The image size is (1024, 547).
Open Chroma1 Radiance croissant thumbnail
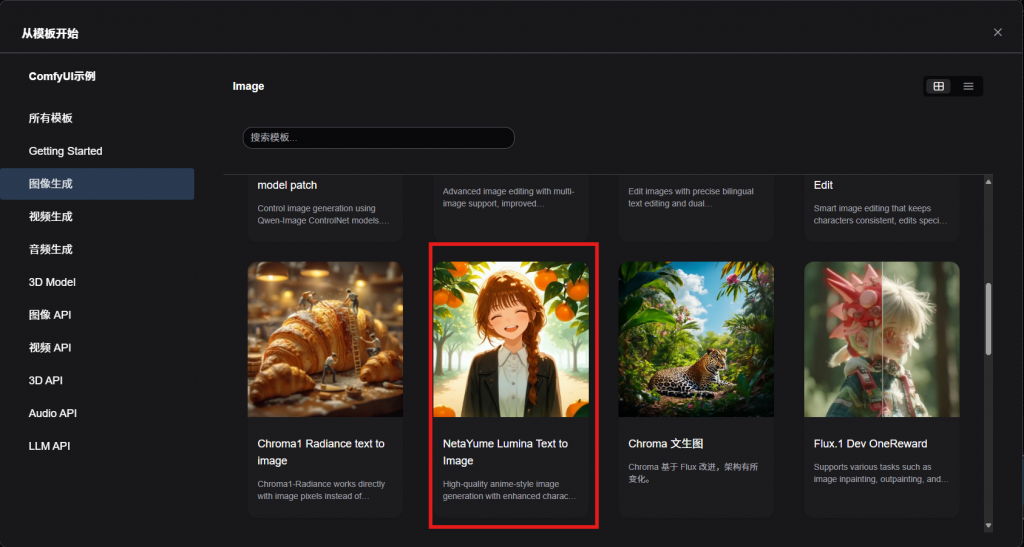click(325, 339)
